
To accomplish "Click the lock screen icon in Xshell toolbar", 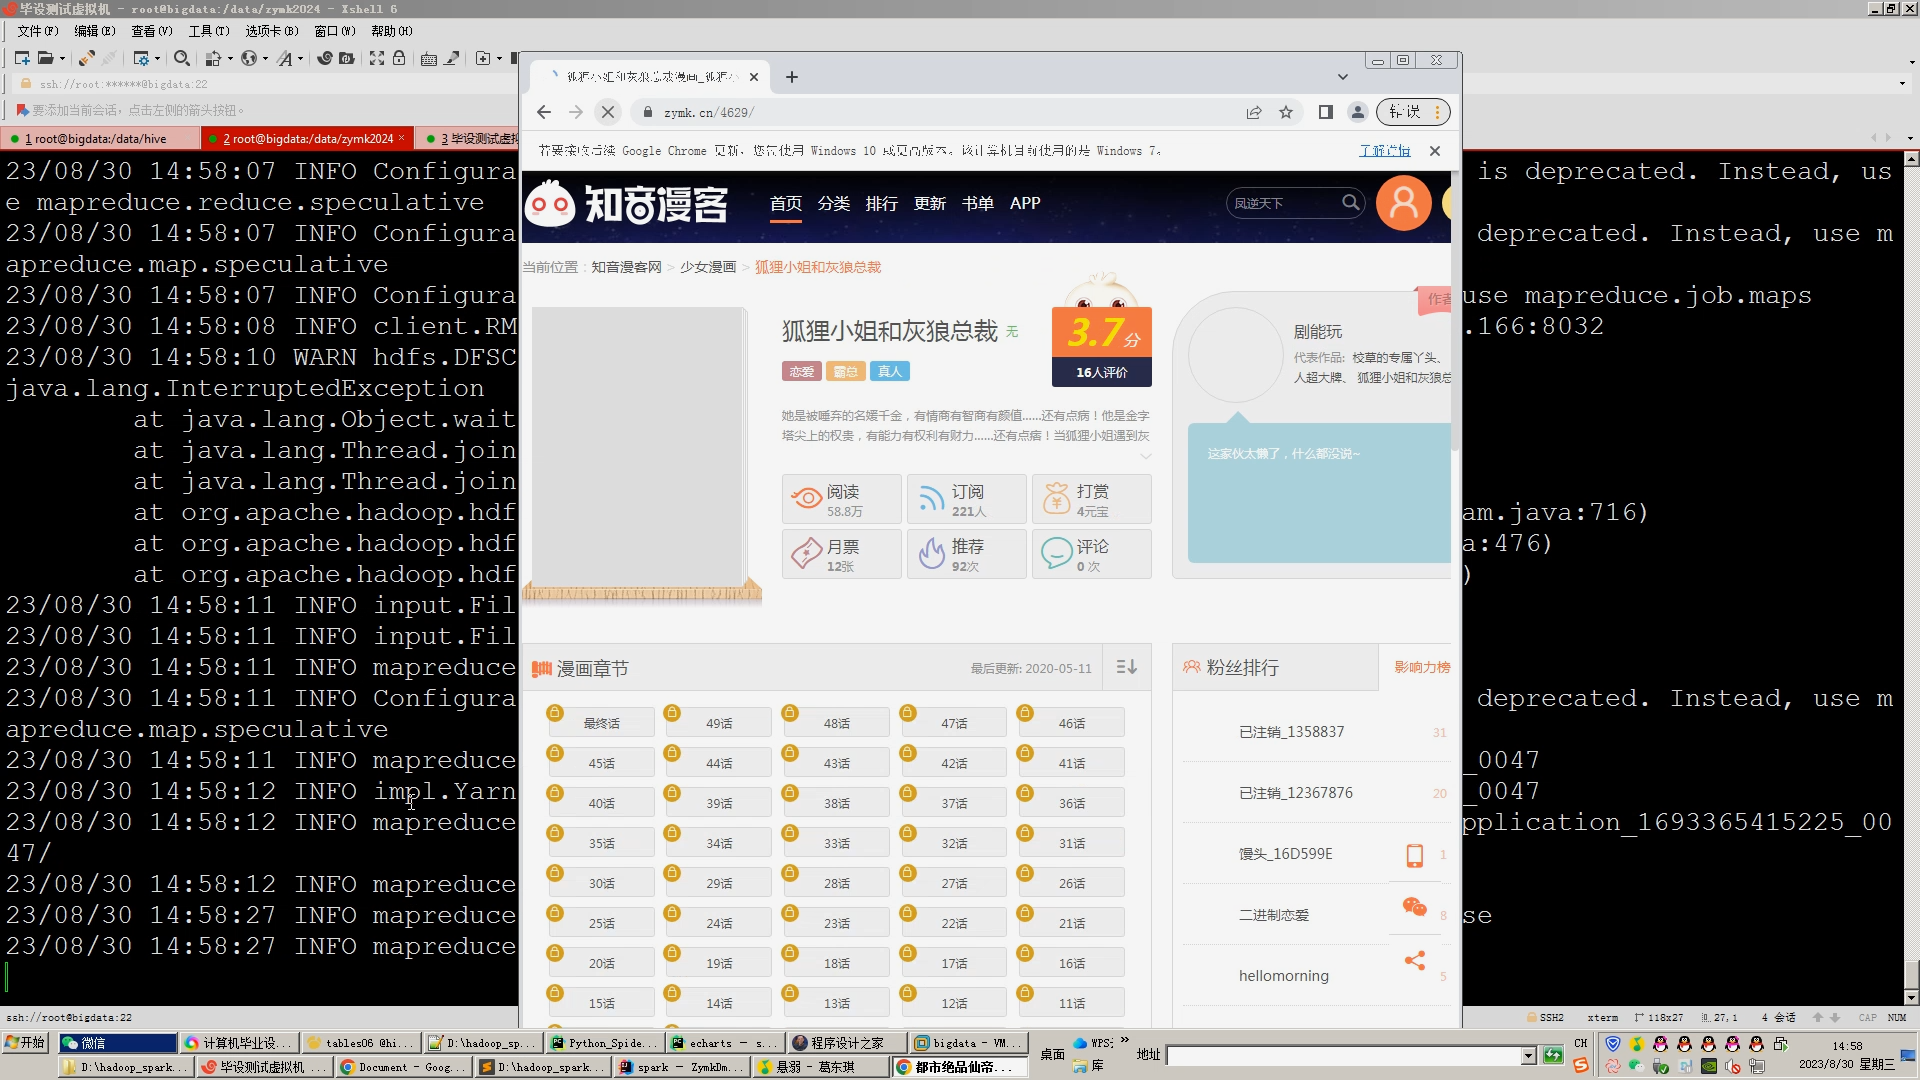I will click(x=398, y=58).
